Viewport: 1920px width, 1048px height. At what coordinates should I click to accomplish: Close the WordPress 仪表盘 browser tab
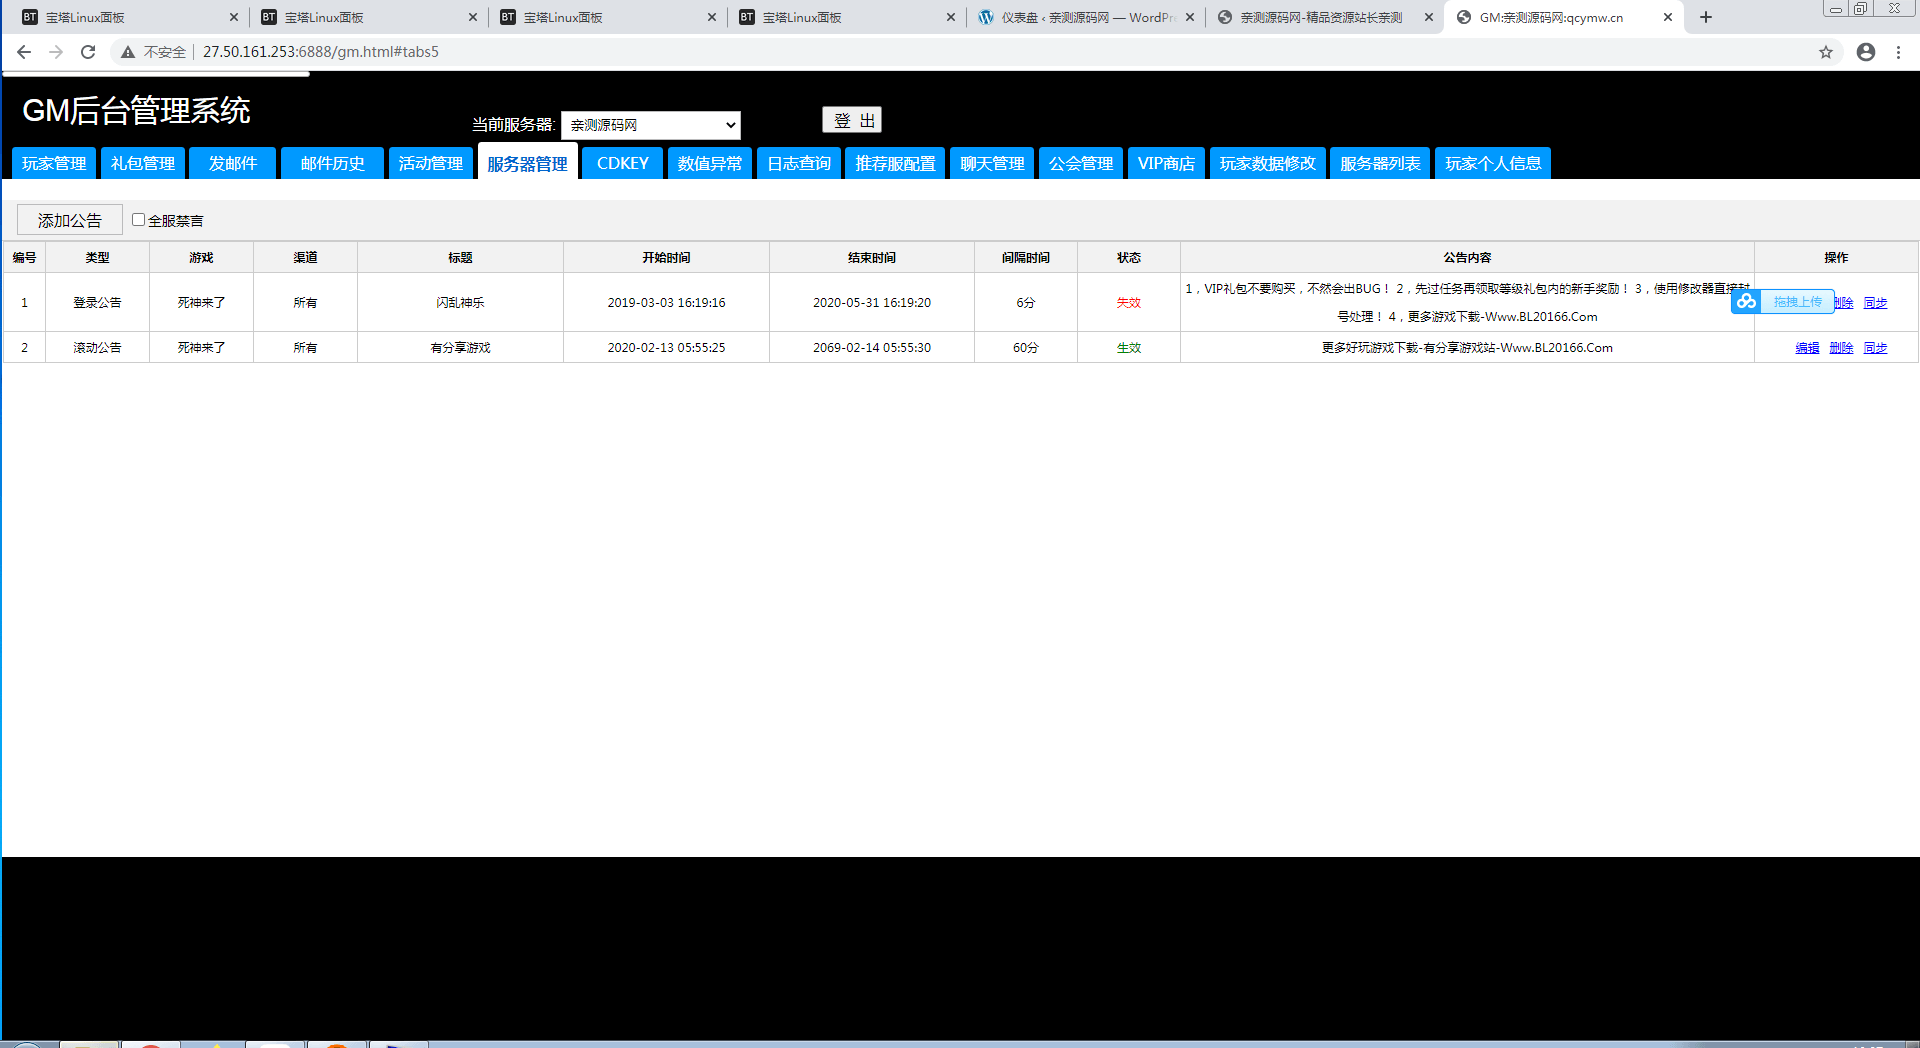click(1190, 17)
